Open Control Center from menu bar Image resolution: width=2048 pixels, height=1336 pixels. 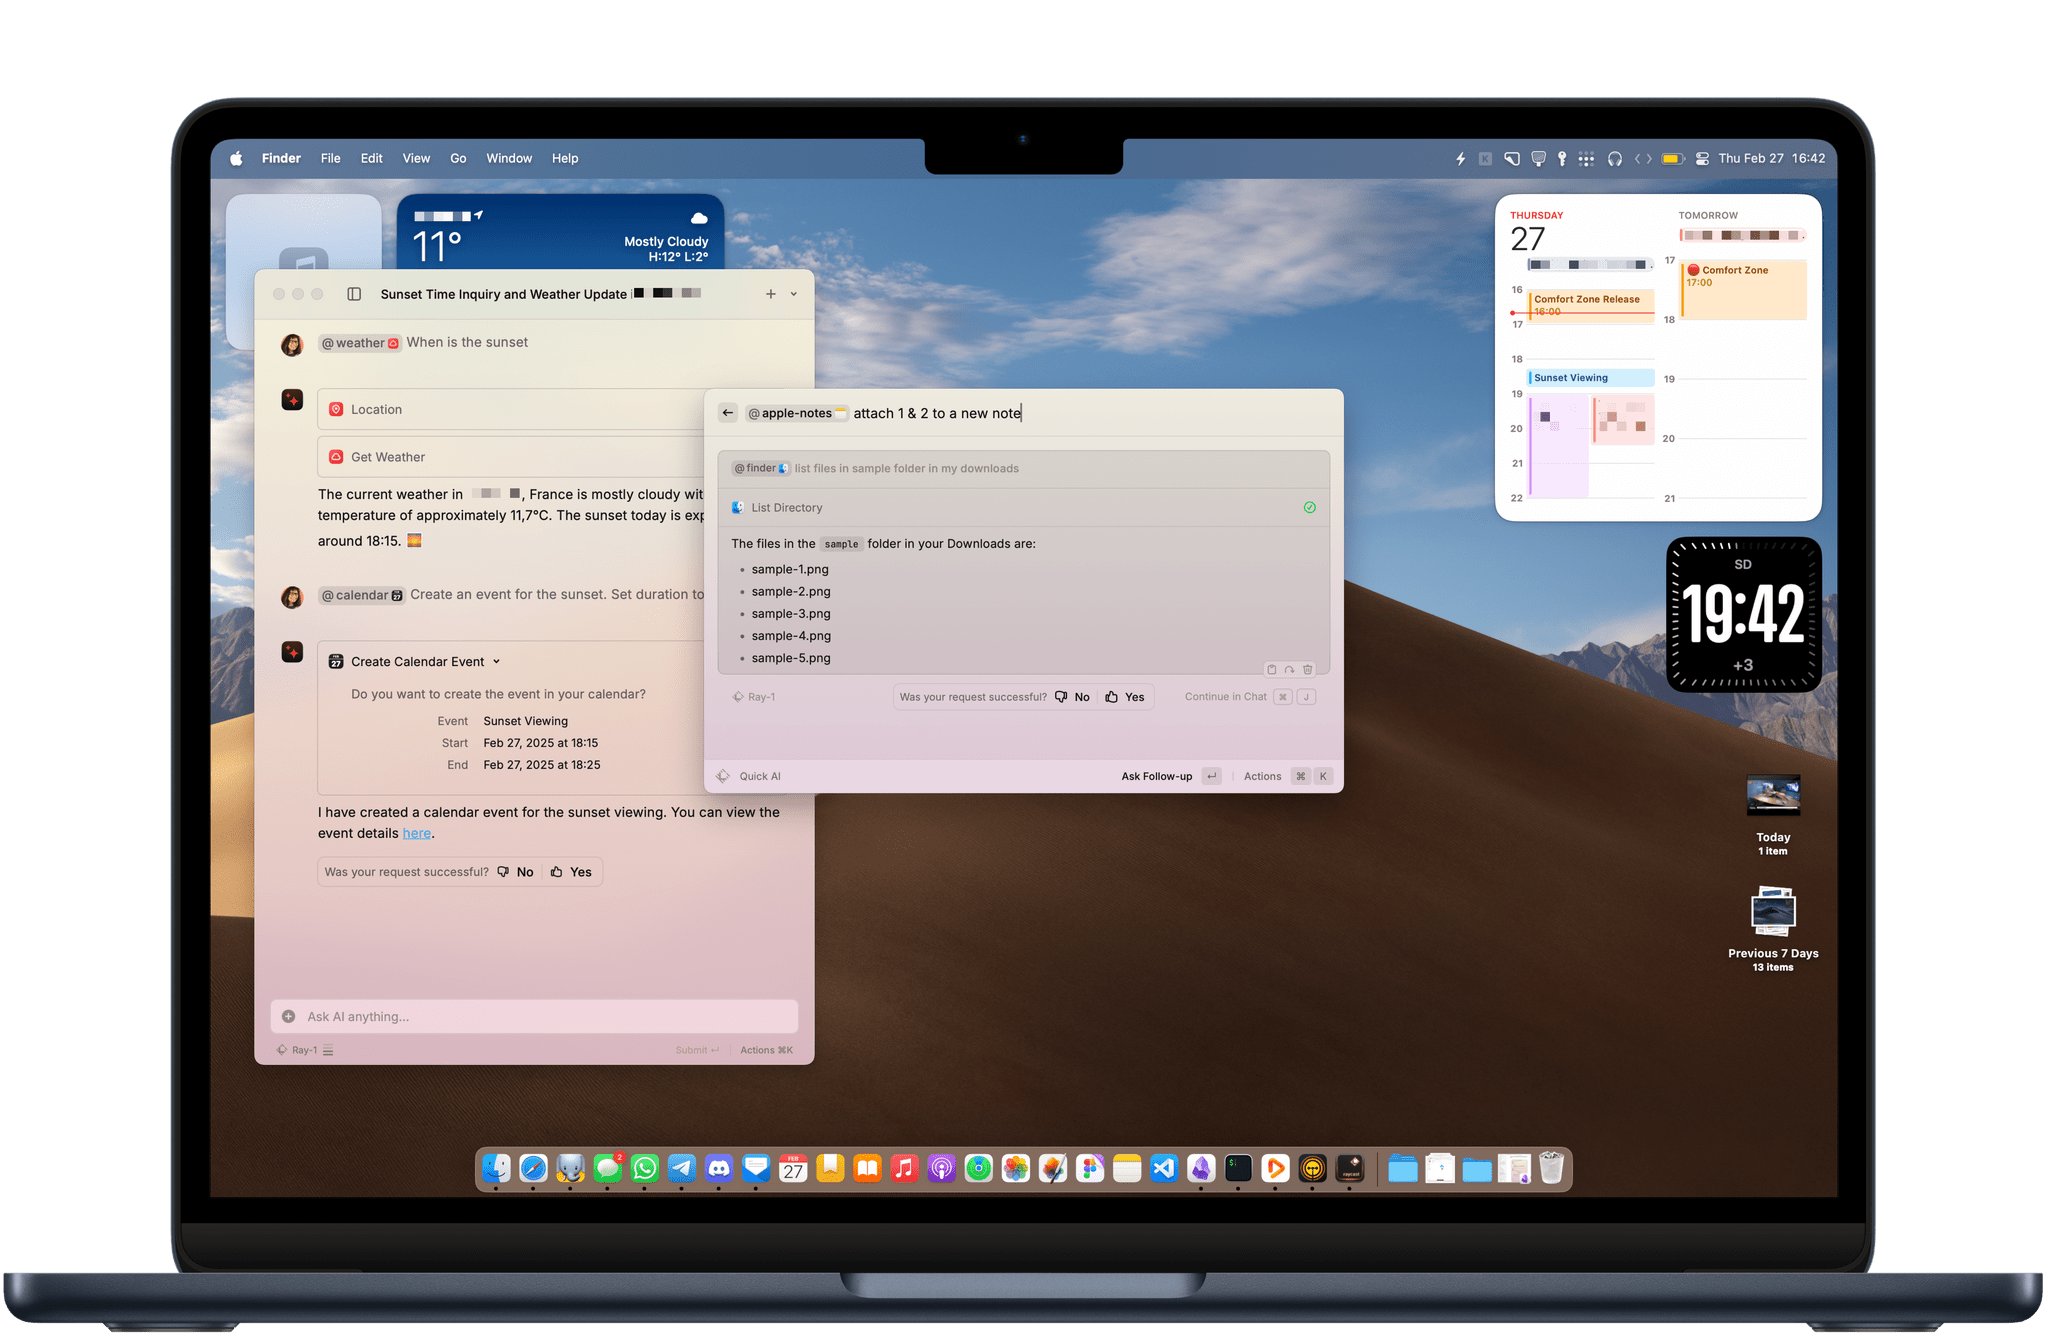pos(1702,158)
